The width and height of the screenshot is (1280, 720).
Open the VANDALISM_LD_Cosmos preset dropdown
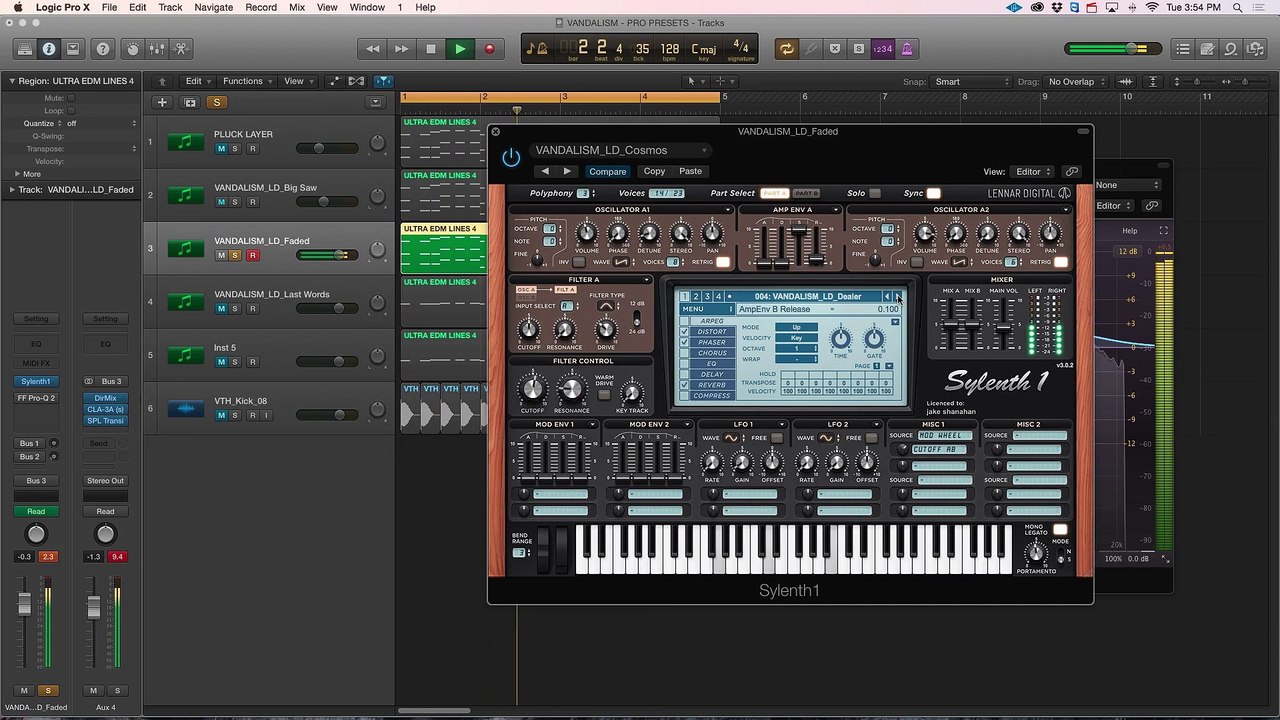point(621,150)
